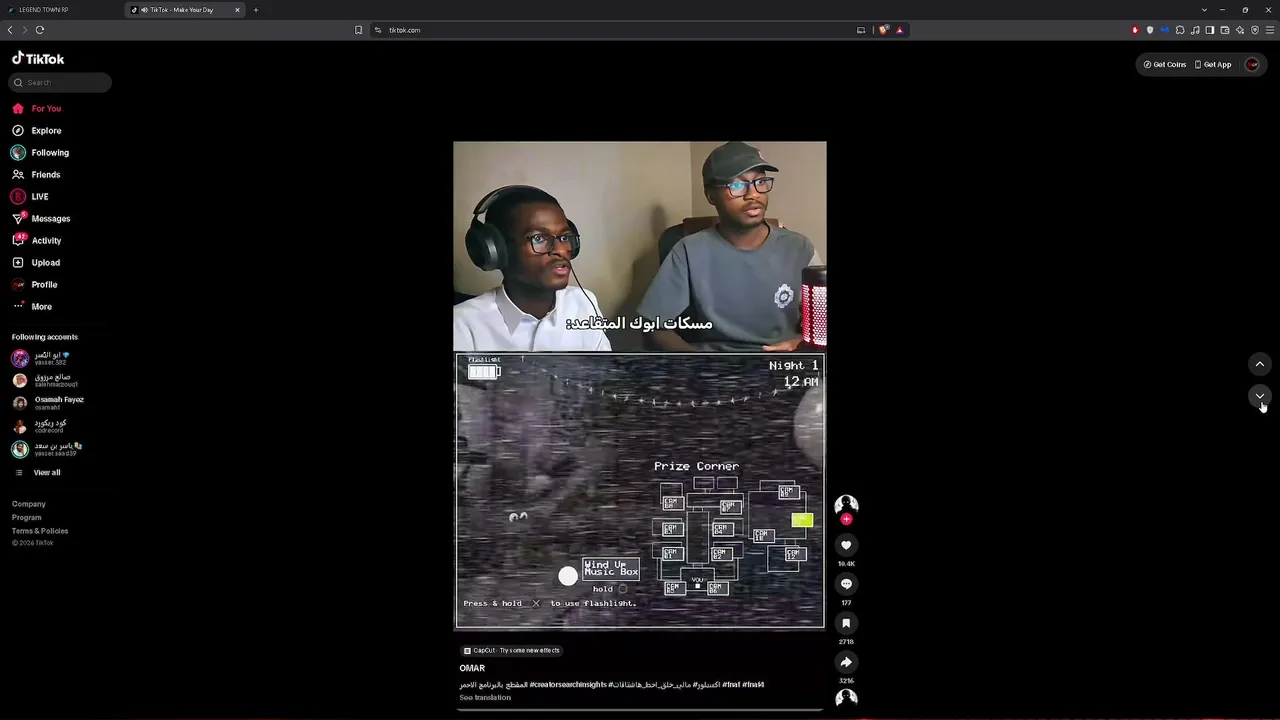
Task: Expand the Program footer section
Action: (x=27, y=517)
